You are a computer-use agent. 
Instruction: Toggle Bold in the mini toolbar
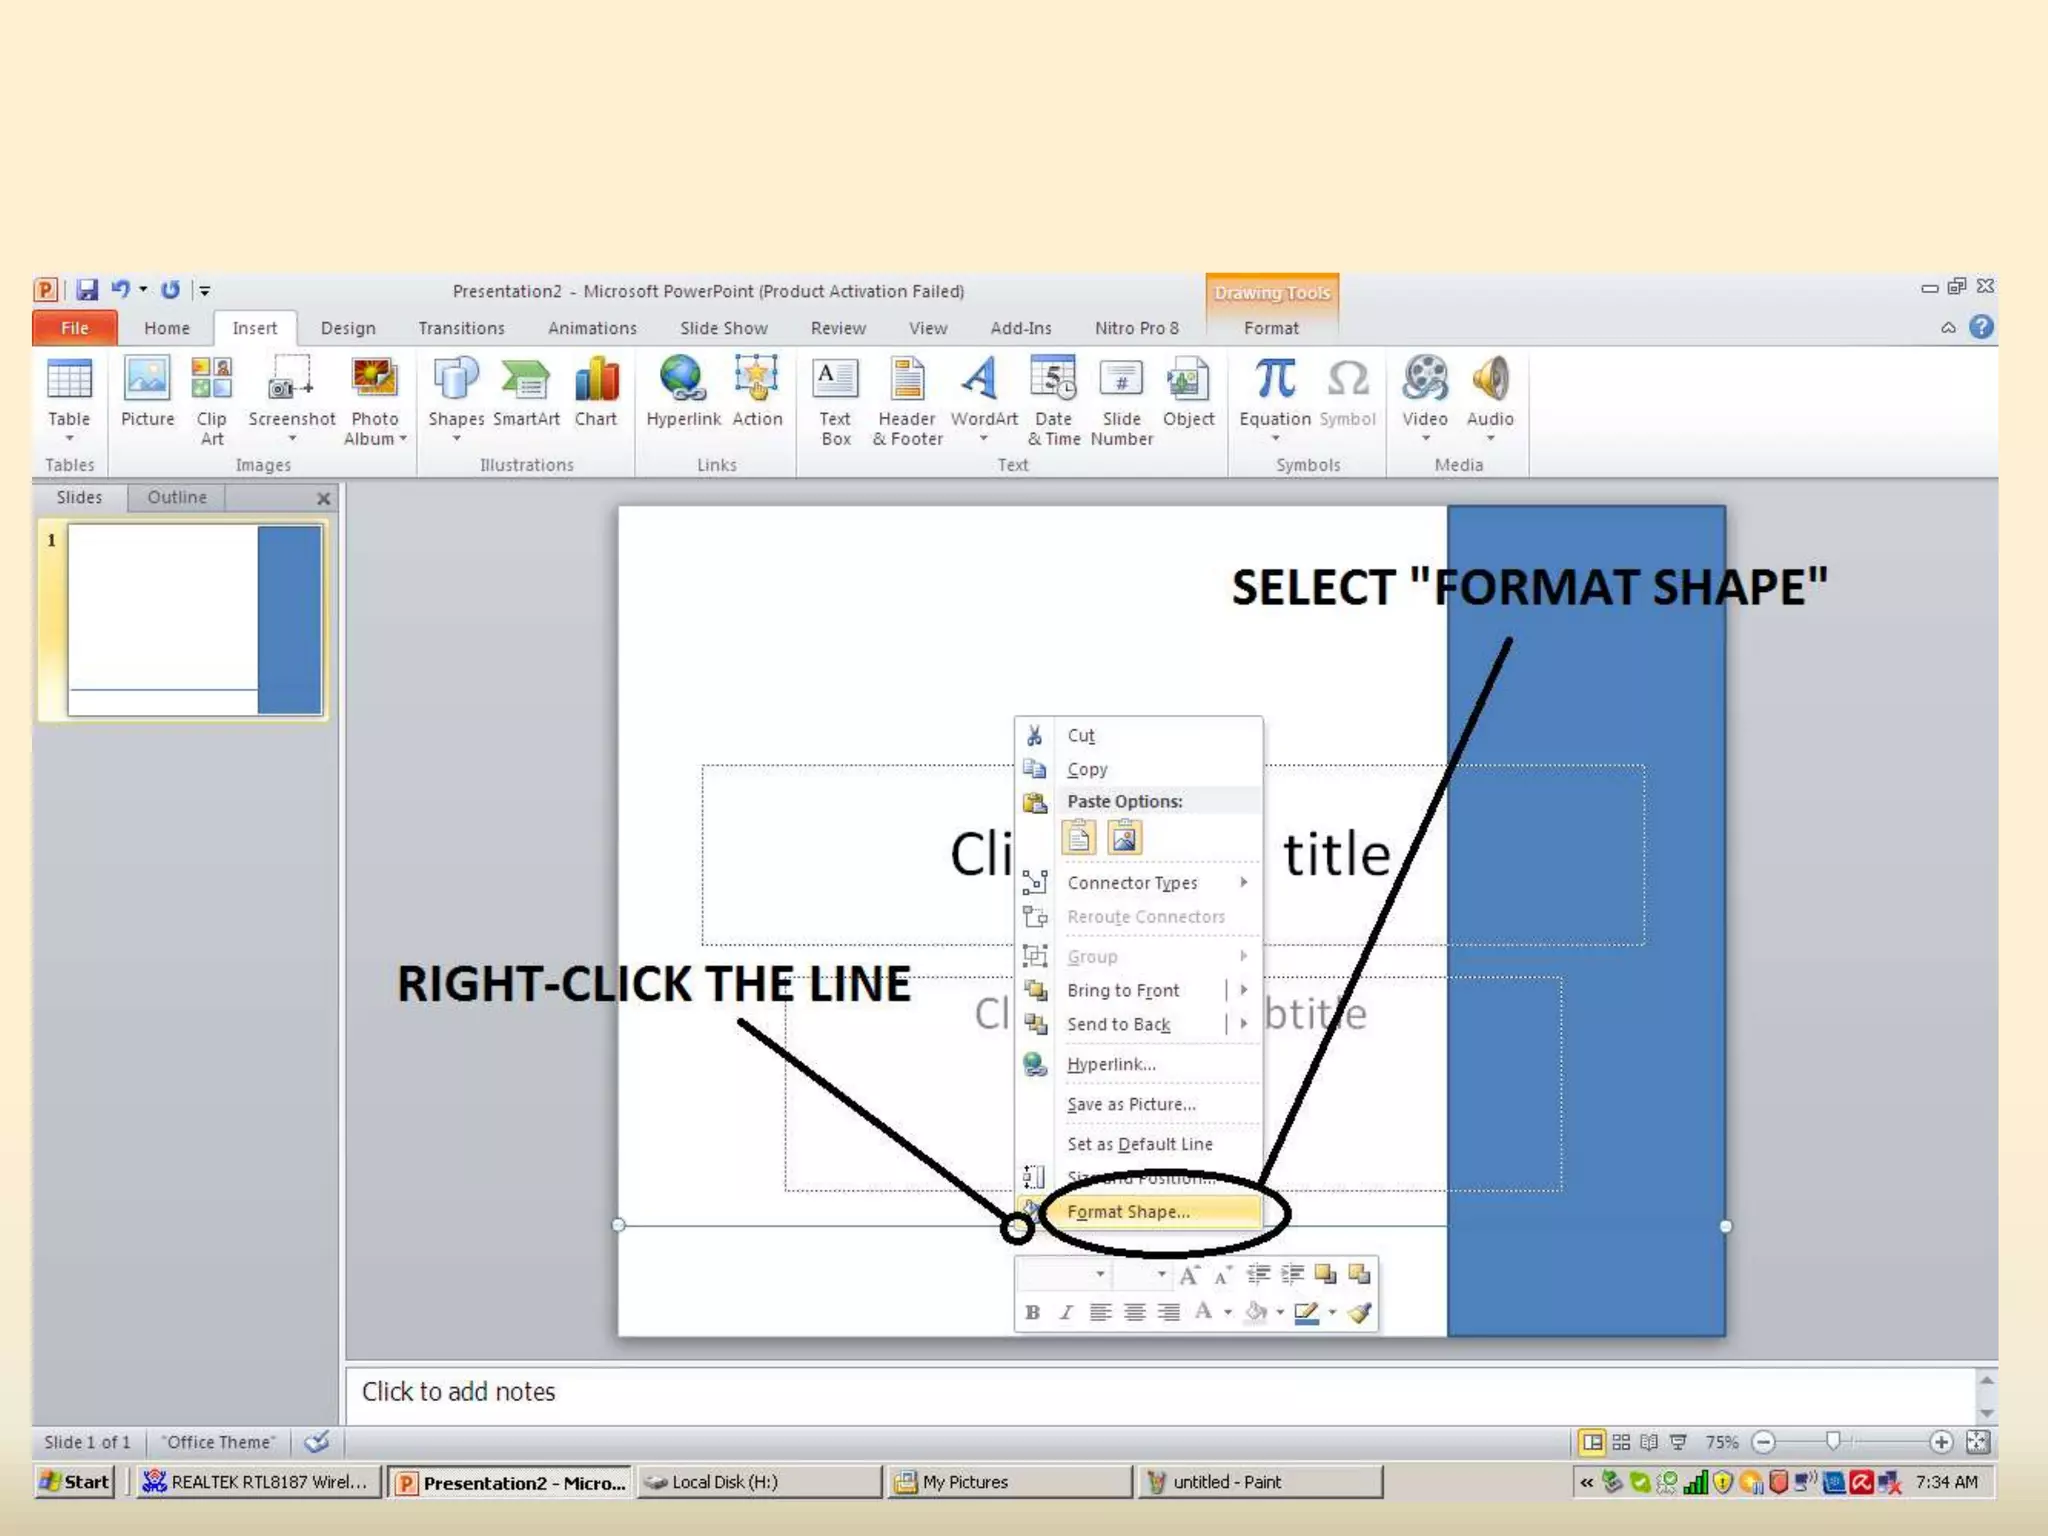click(x=1033, y=1312)
